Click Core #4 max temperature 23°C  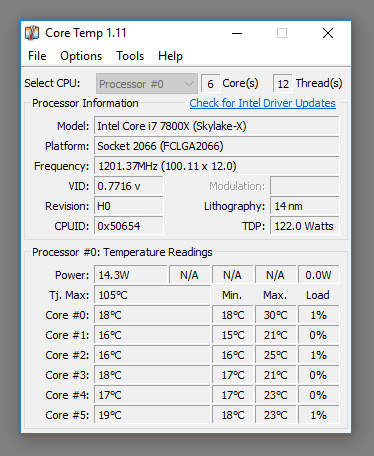click(275, 395)
